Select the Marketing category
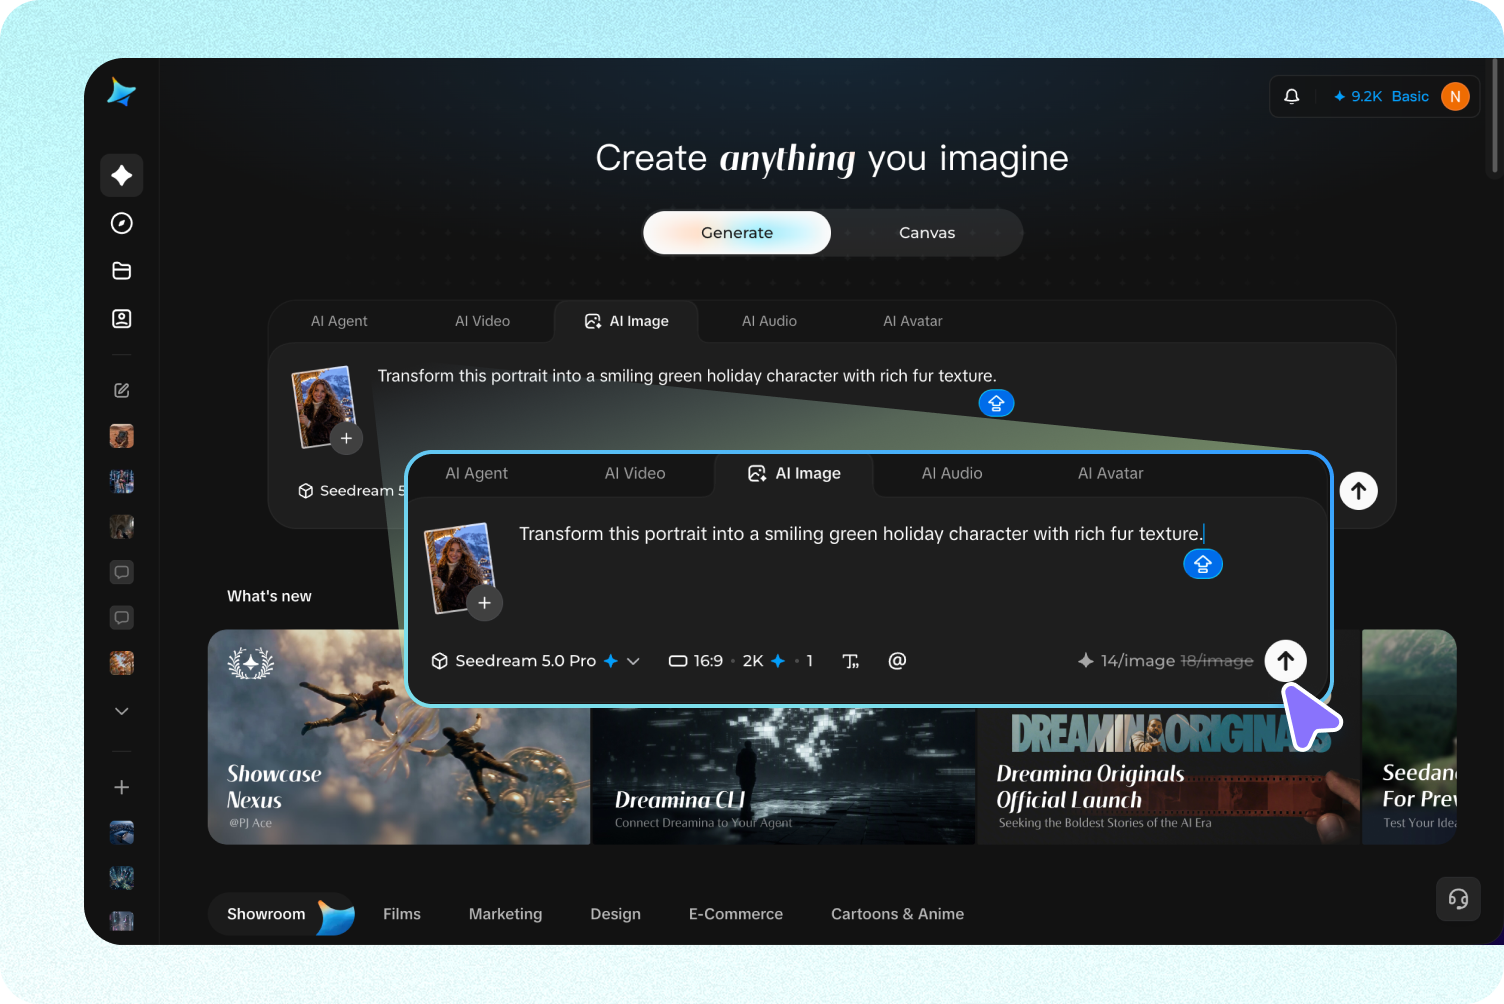 pos(505,914)
